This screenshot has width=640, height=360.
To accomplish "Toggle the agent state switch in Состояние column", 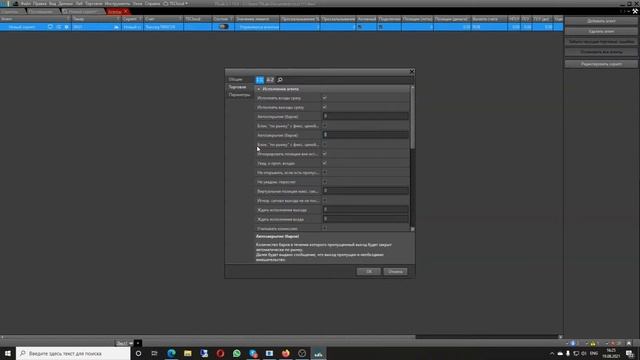I will 223,27.
